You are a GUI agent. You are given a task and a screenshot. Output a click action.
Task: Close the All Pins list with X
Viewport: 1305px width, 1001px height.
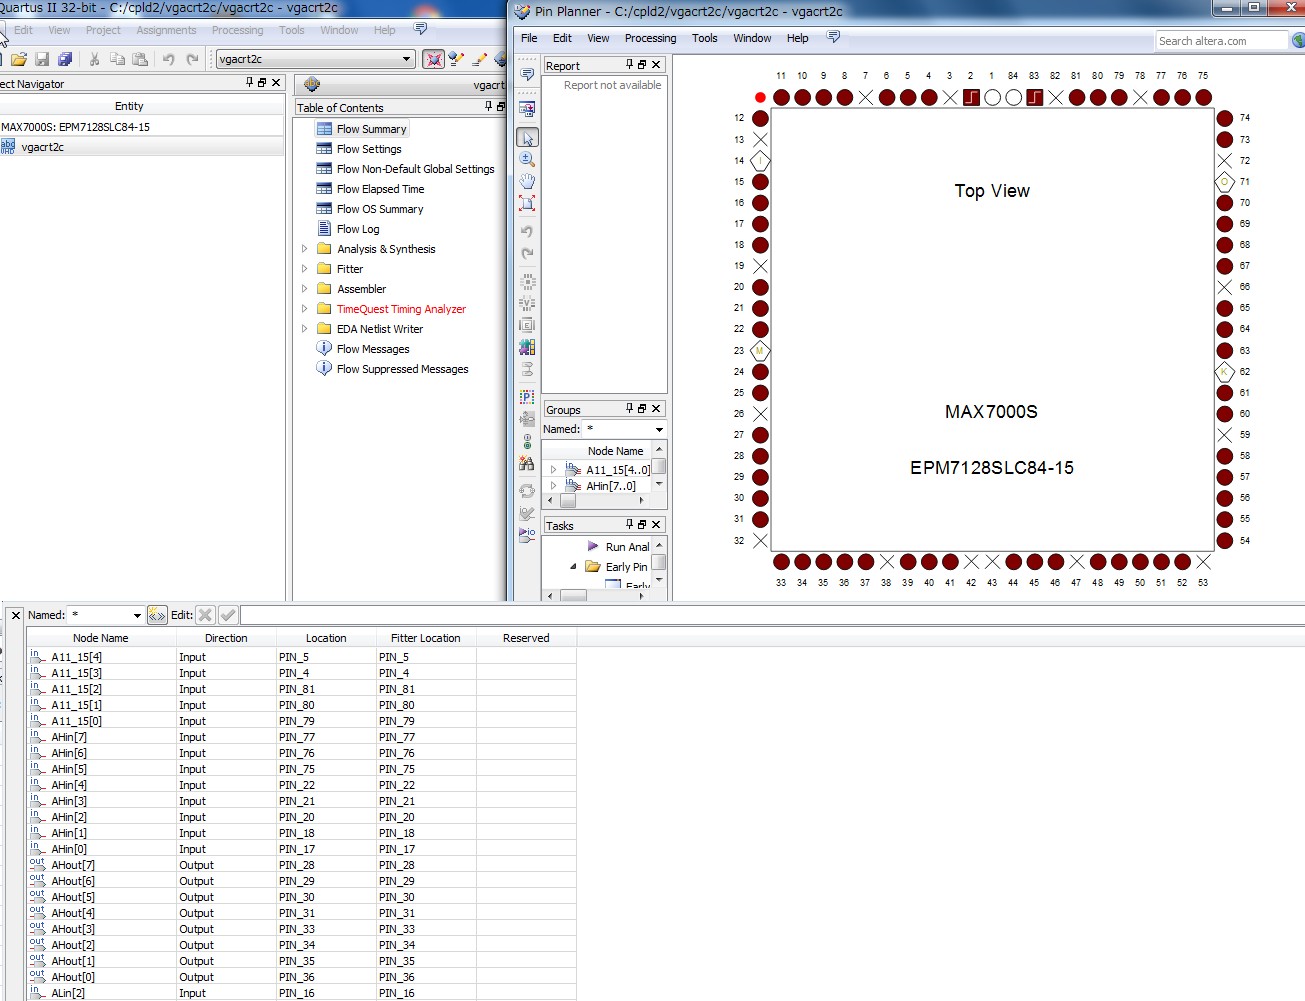point(15,615)
